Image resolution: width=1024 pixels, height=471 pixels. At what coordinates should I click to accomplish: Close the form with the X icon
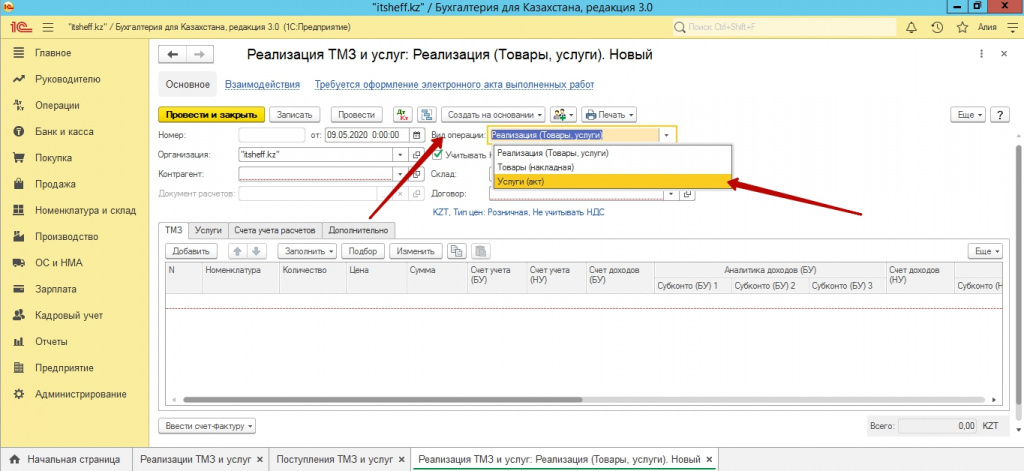(x=1004, y=55)
